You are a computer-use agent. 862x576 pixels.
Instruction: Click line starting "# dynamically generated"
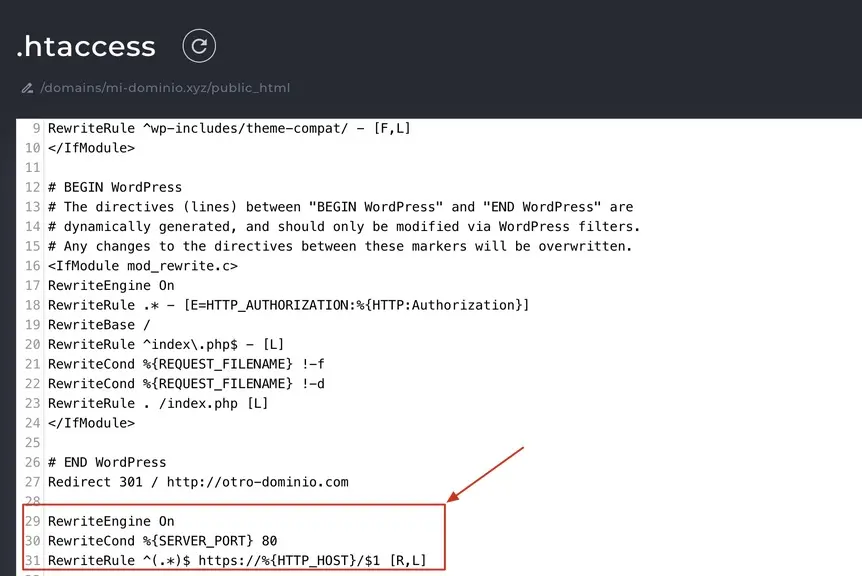tap(344, 226)
